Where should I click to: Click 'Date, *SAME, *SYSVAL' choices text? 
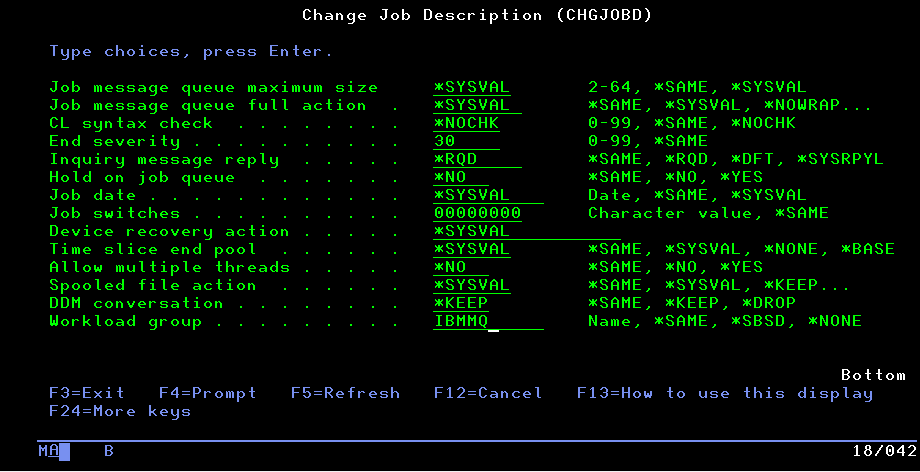[x=697, y=195]
